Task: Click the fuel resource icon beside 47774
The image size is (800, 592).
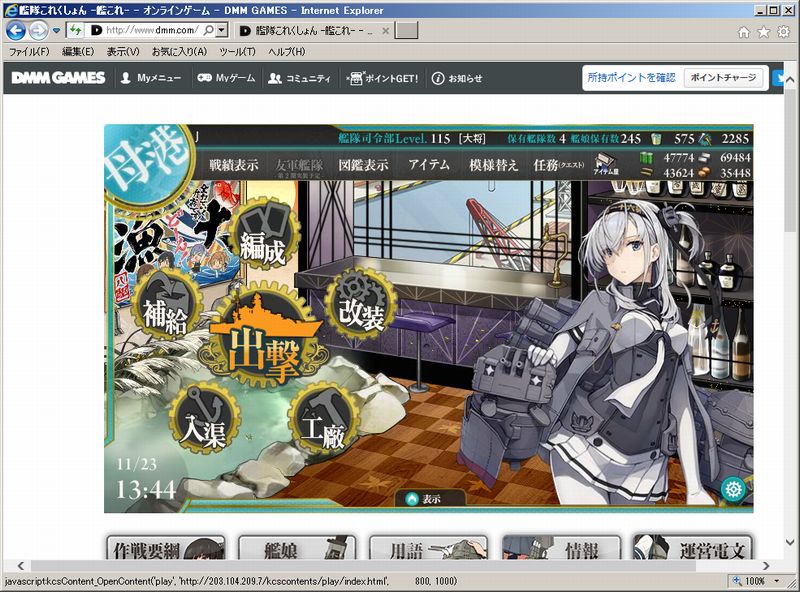Action: tap(646, 158)
